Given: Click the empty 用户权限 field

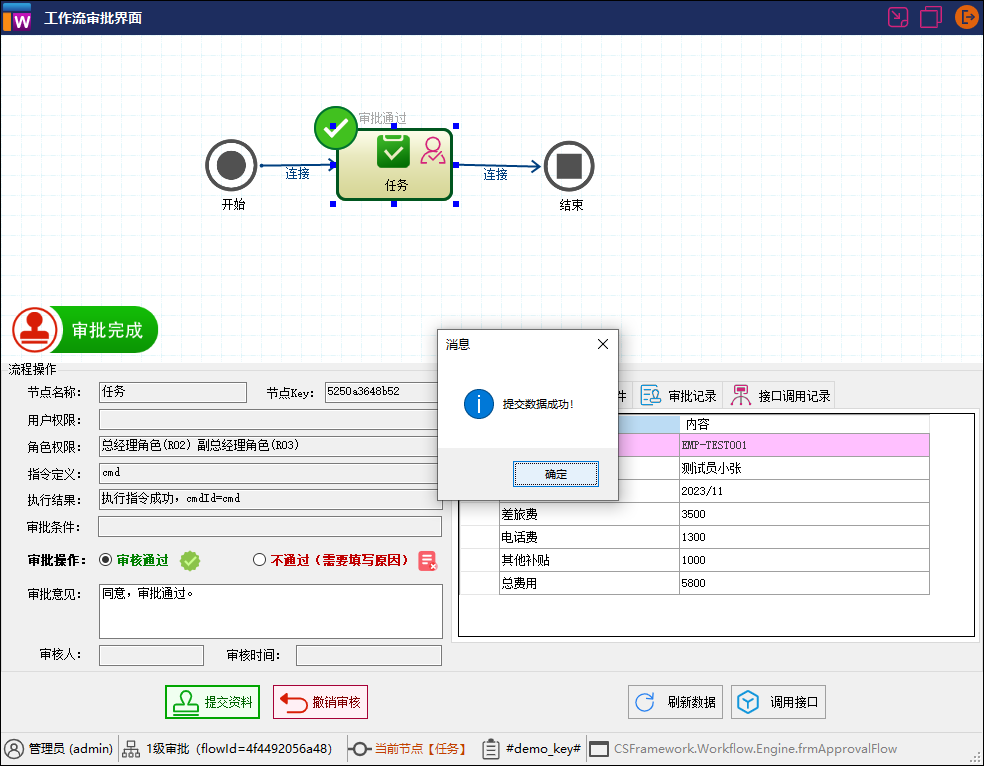Looking at the screenshot, I should tap(268, 420).
